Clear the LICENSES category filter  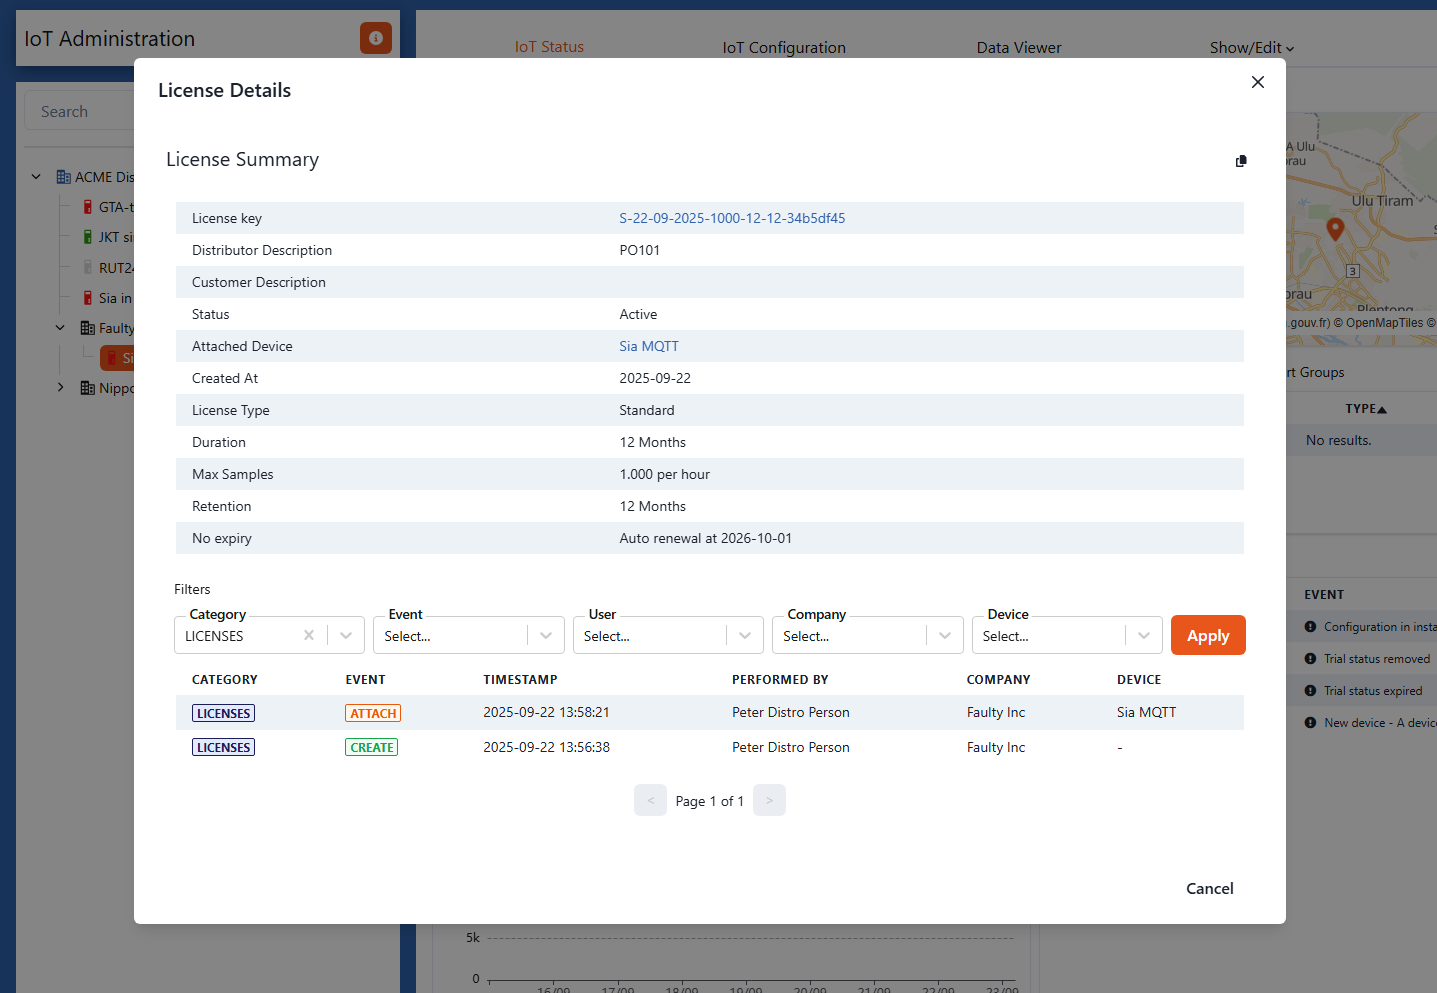coord(309,635)
